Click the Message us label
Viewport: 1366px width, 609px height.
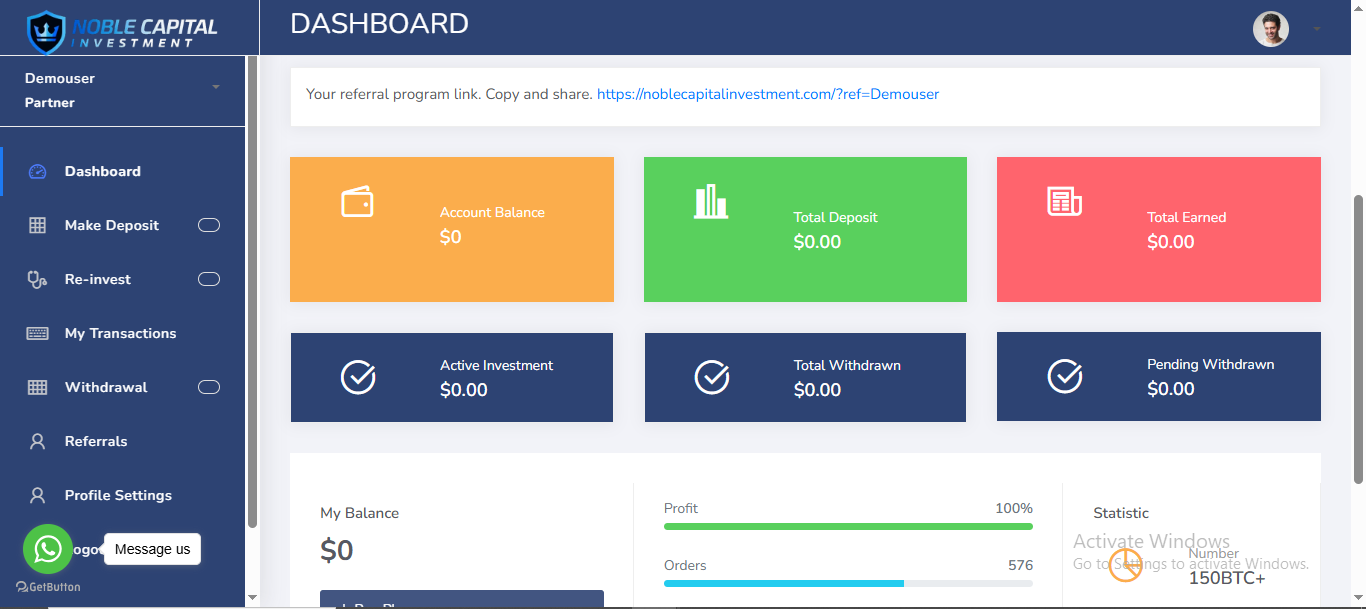coord(152,549)
